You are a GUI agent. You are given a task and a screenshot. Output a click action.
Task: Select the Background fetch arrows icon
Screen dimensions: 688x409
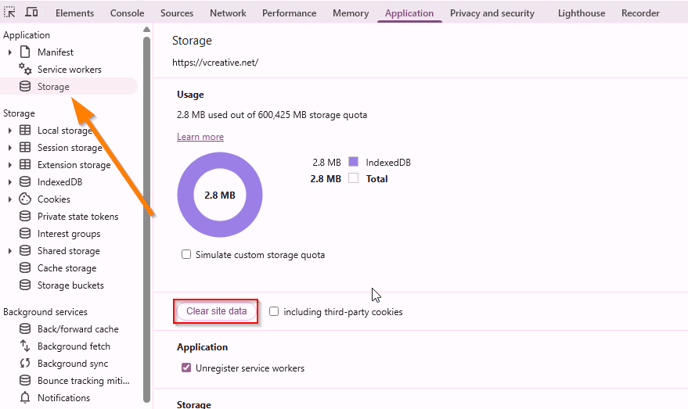[25, 346]
